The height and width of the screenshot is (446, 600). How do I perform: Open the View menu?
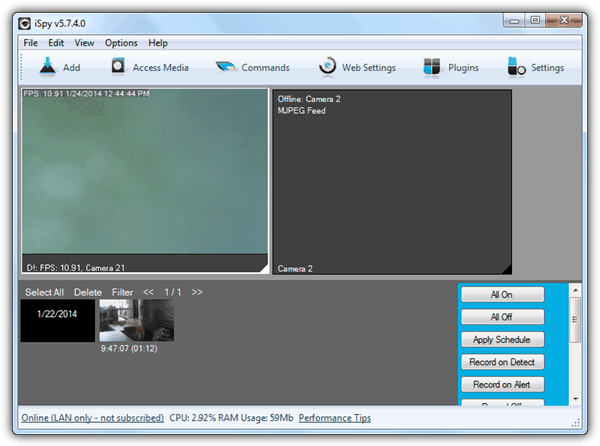pyautogui.click(x=84, y=43)
